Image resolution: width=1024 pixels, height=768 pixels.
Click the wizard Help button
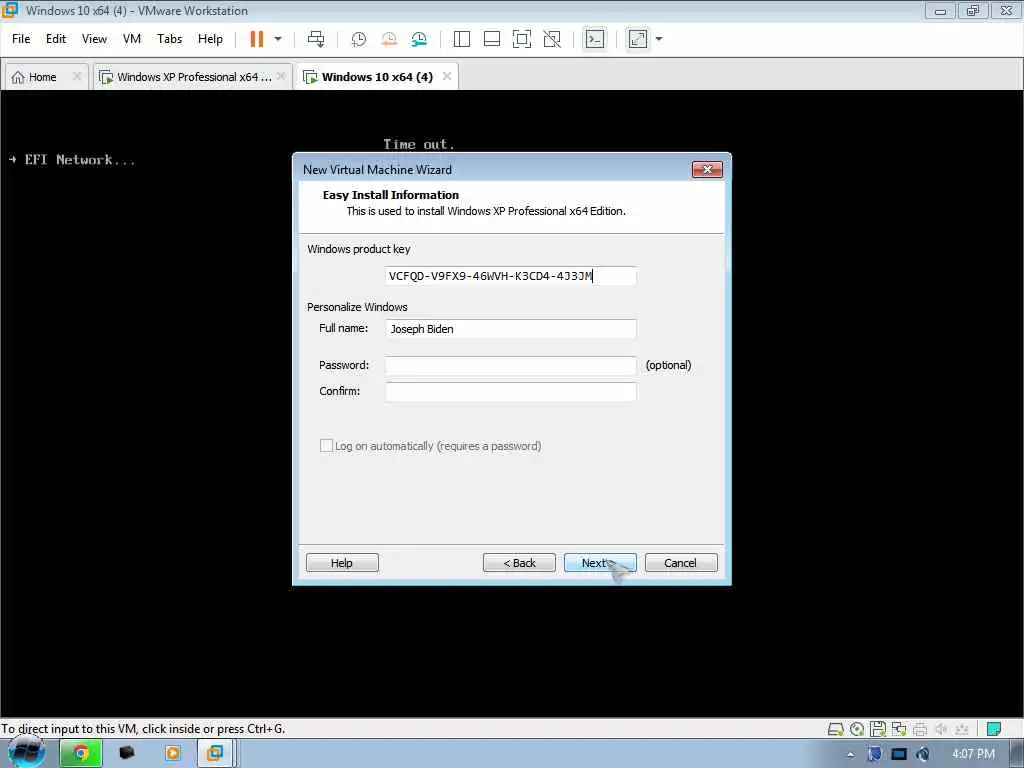click(342, 563)
